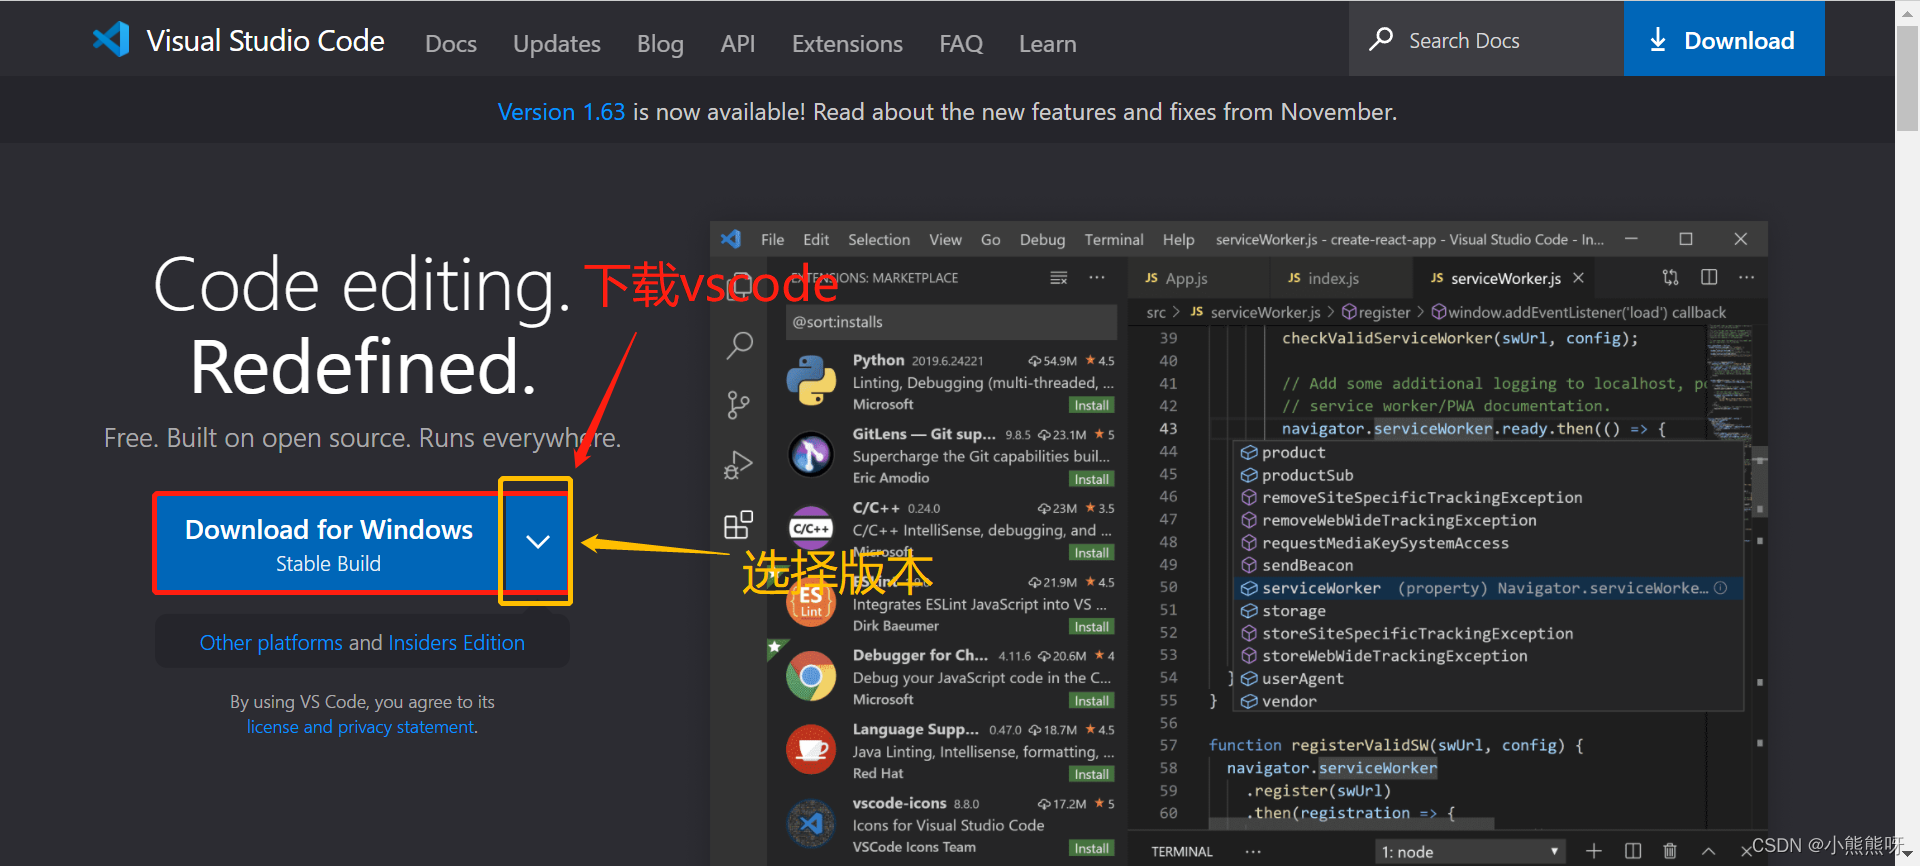Screen dimensions: 1920x866
Task: Click the Terminal menu in editor
Action: [1114, 240]
